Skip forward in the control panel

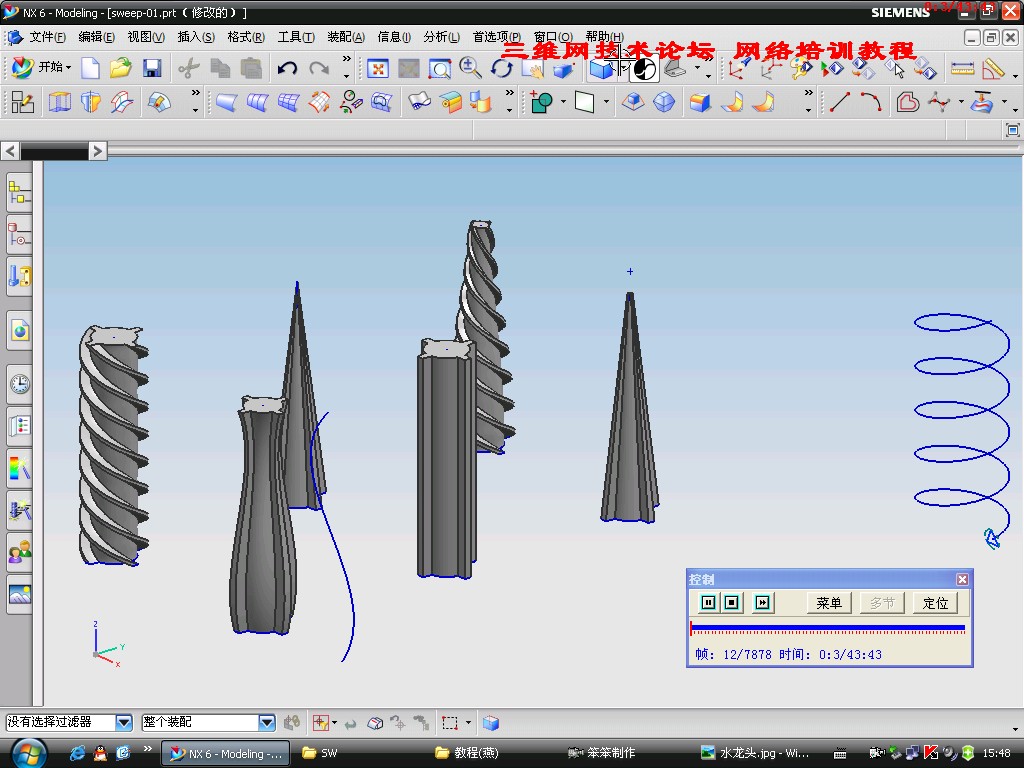[x=762, y=602]
